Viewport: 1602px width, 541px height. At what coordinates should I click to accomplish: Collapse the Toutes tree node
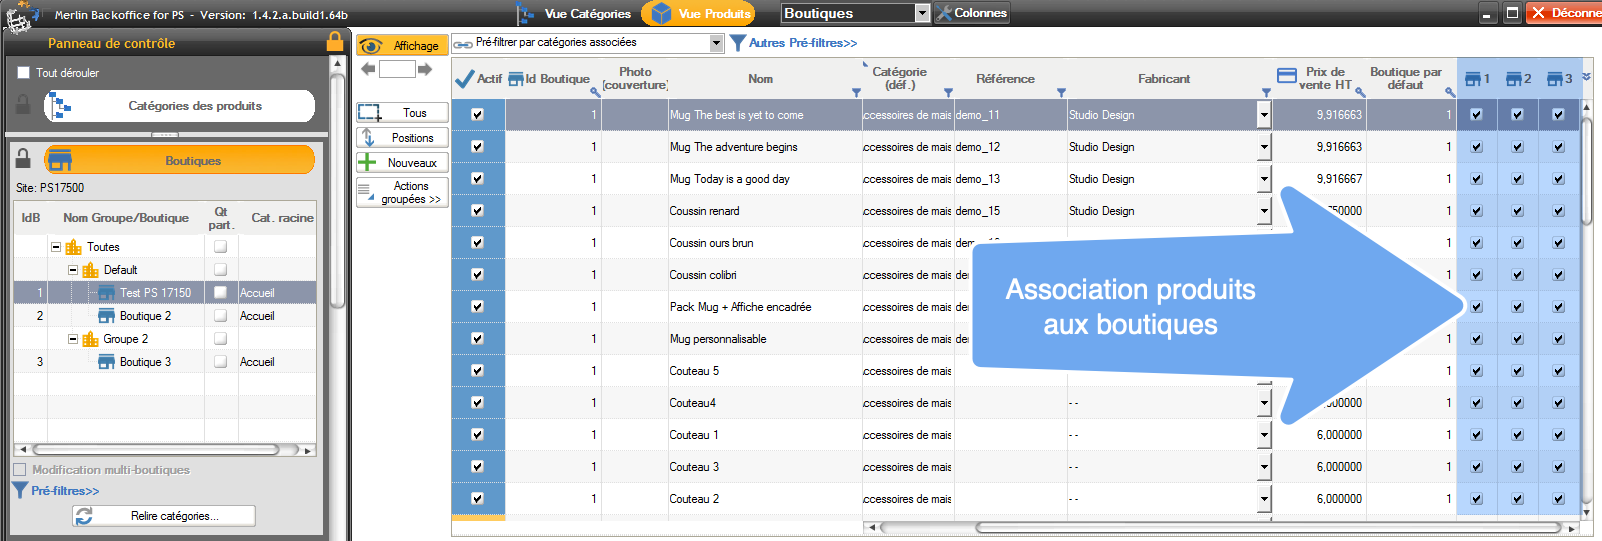(x=56, y=246)
